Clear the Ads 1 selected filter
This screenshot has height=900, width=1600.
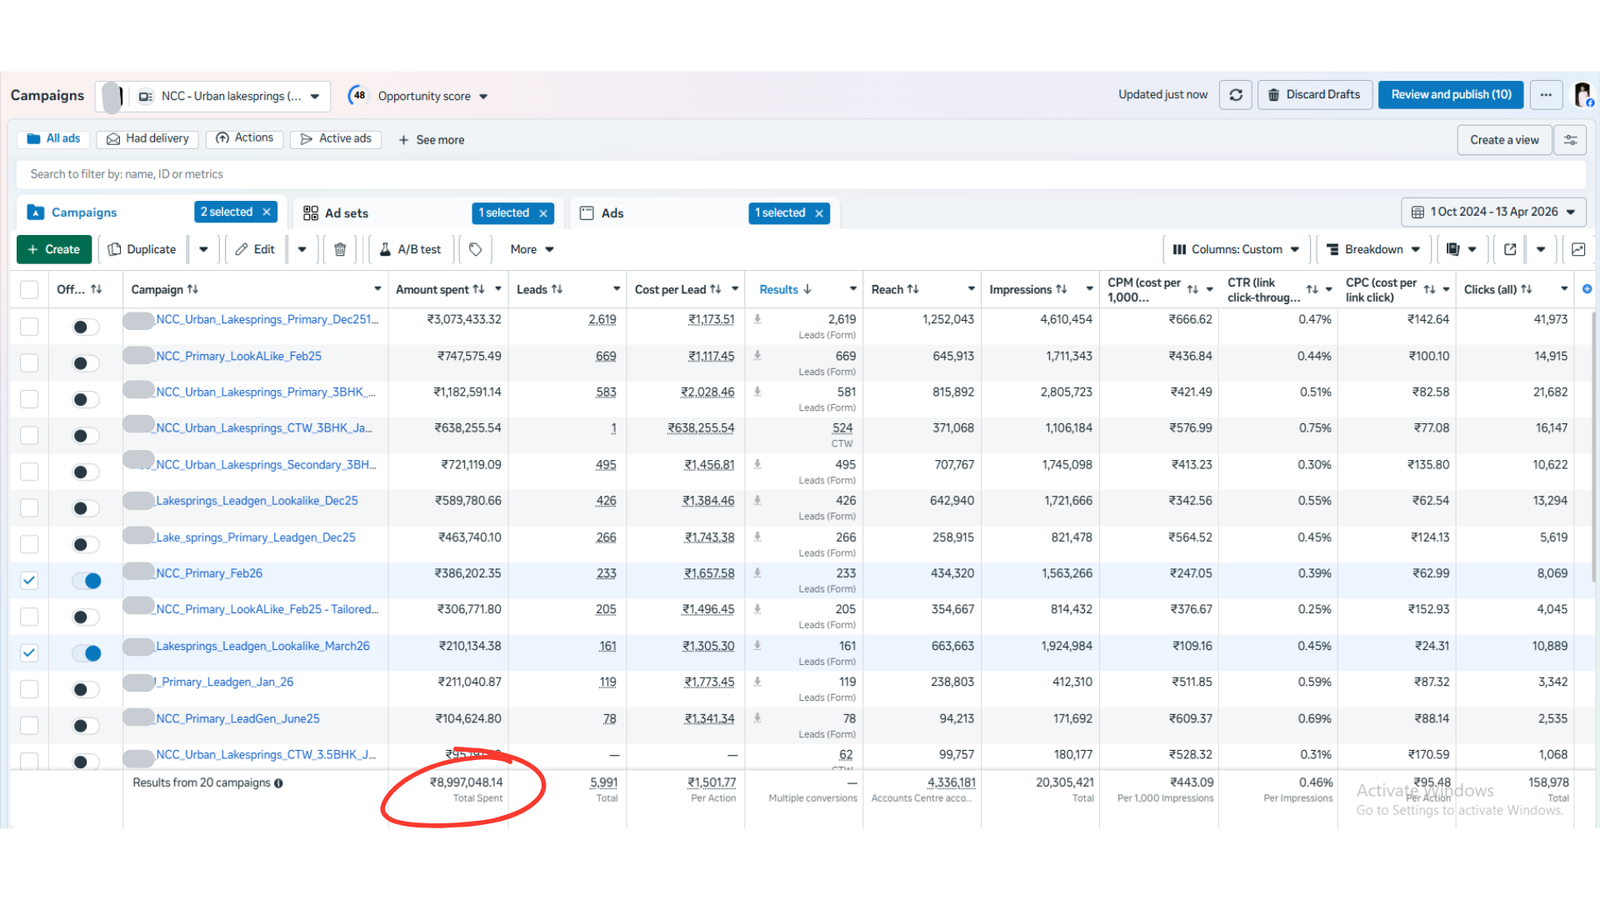pyautogui.click(x=820, y=213)
